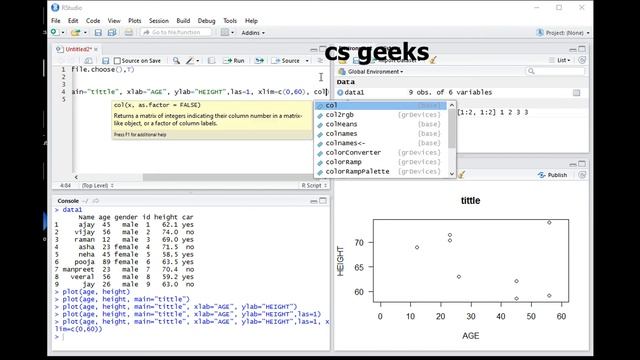
Task: Click the Show in new window icon
Action: [x=88, y=60]
